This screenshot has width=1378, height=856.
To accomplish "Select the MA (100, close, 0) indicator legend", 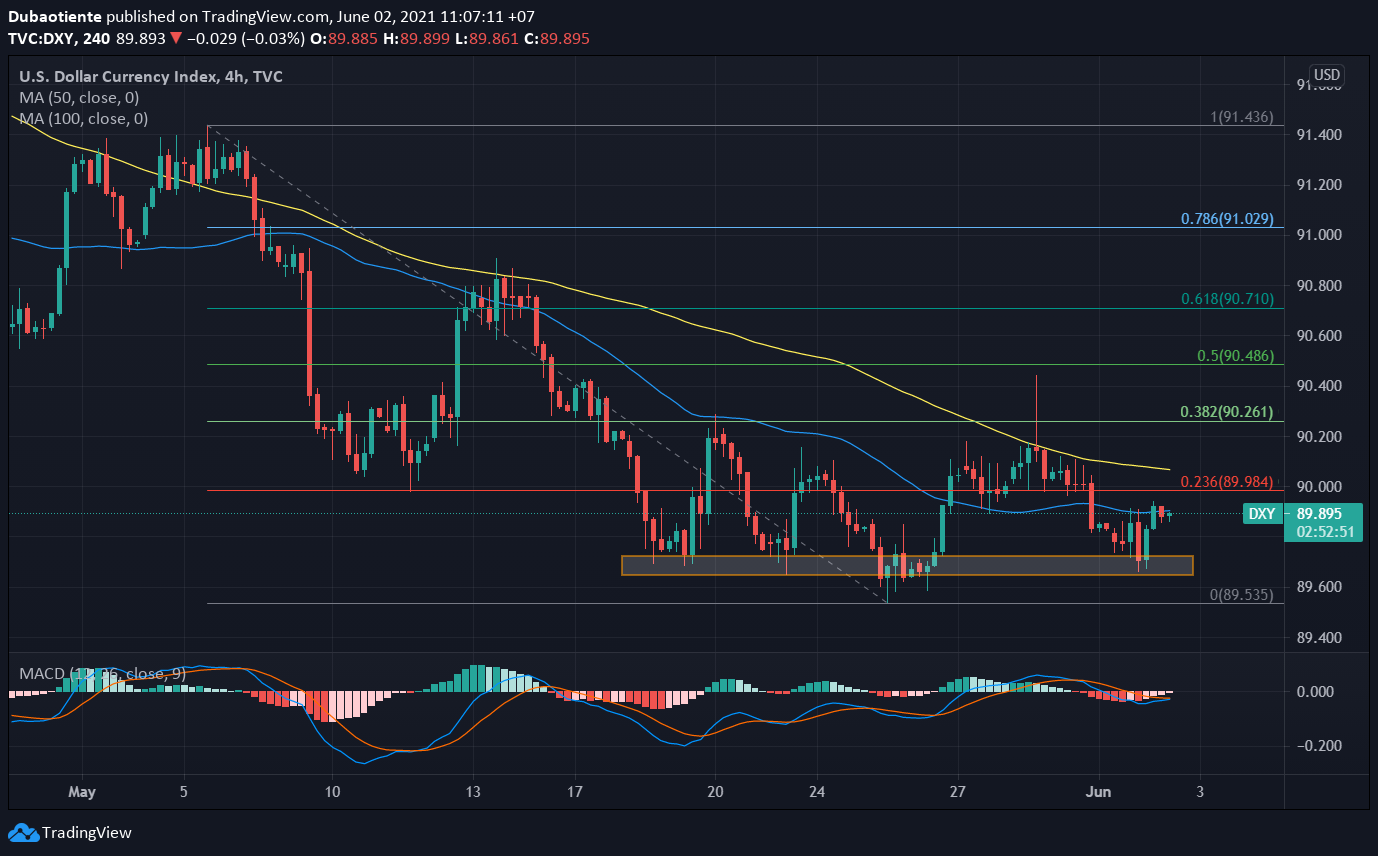I will 84,118.
